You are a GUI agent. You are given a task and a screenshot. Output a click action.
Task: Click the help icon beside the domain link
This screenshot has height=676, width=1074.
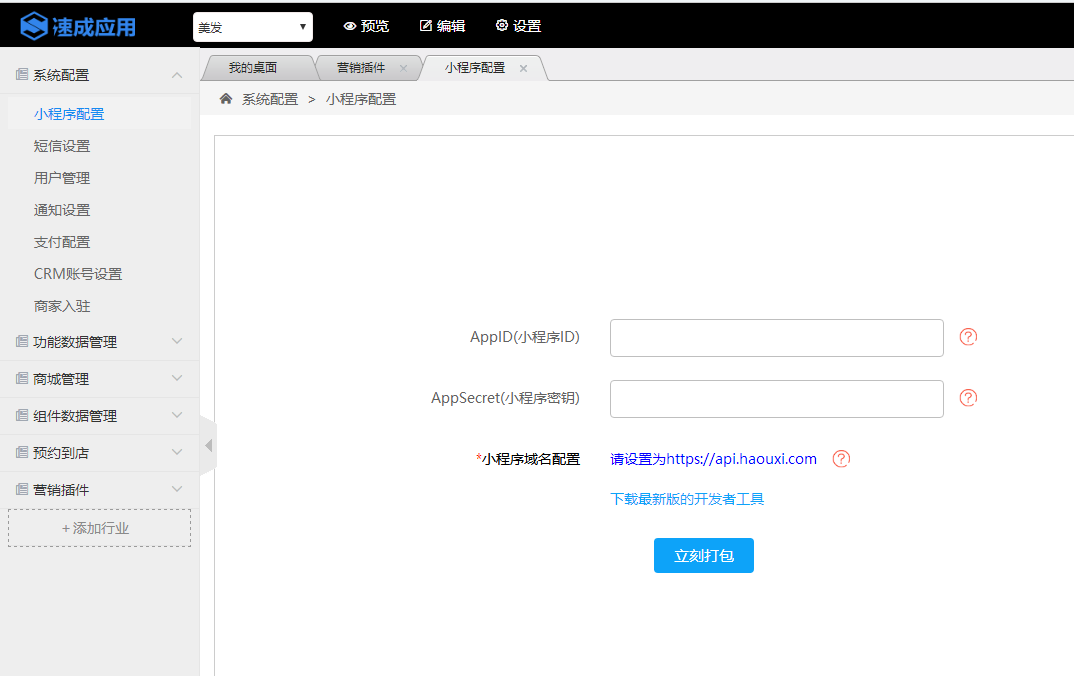(x=841, y=459)
